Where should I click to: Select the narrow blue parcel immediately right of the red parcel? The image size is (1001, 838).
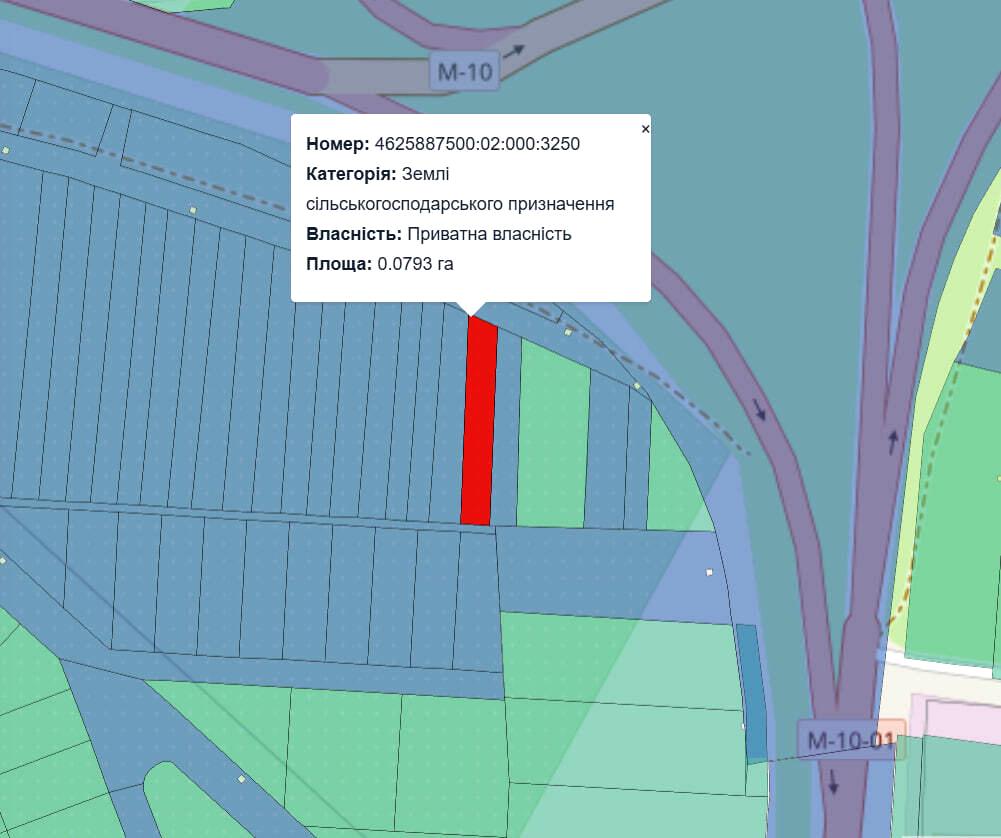pos(506,430)
